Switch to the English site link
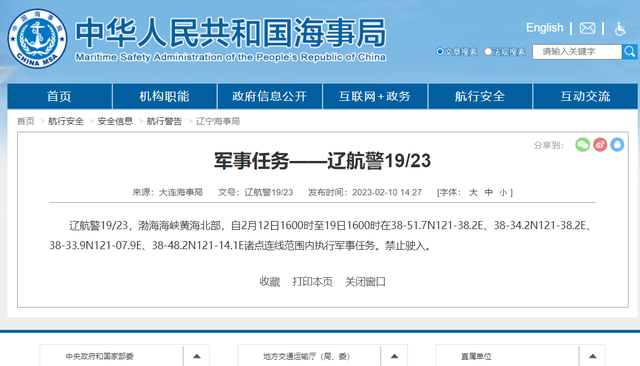Viewport: 640px width, 366px height. (x=544, y=28)
